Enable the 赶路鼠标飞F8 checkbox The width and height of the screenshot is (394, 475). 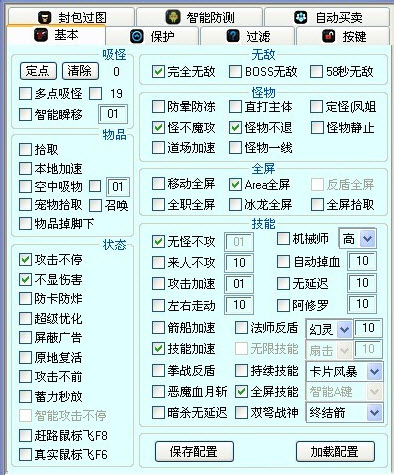[25, 435]
